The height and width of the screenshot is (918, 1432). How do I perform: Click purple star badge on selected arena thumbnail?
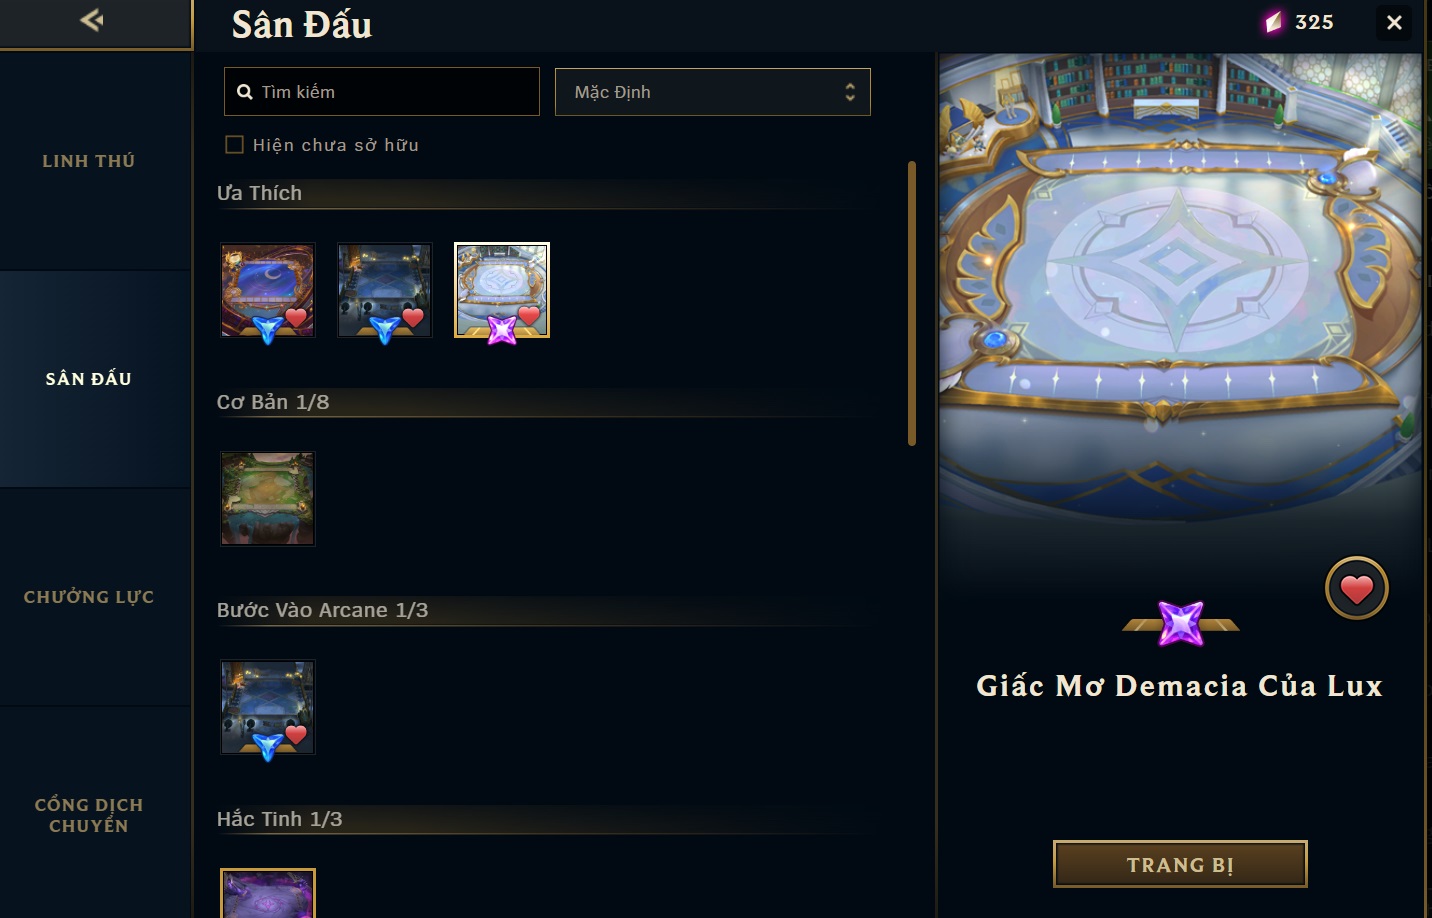(x=502, y=329)
